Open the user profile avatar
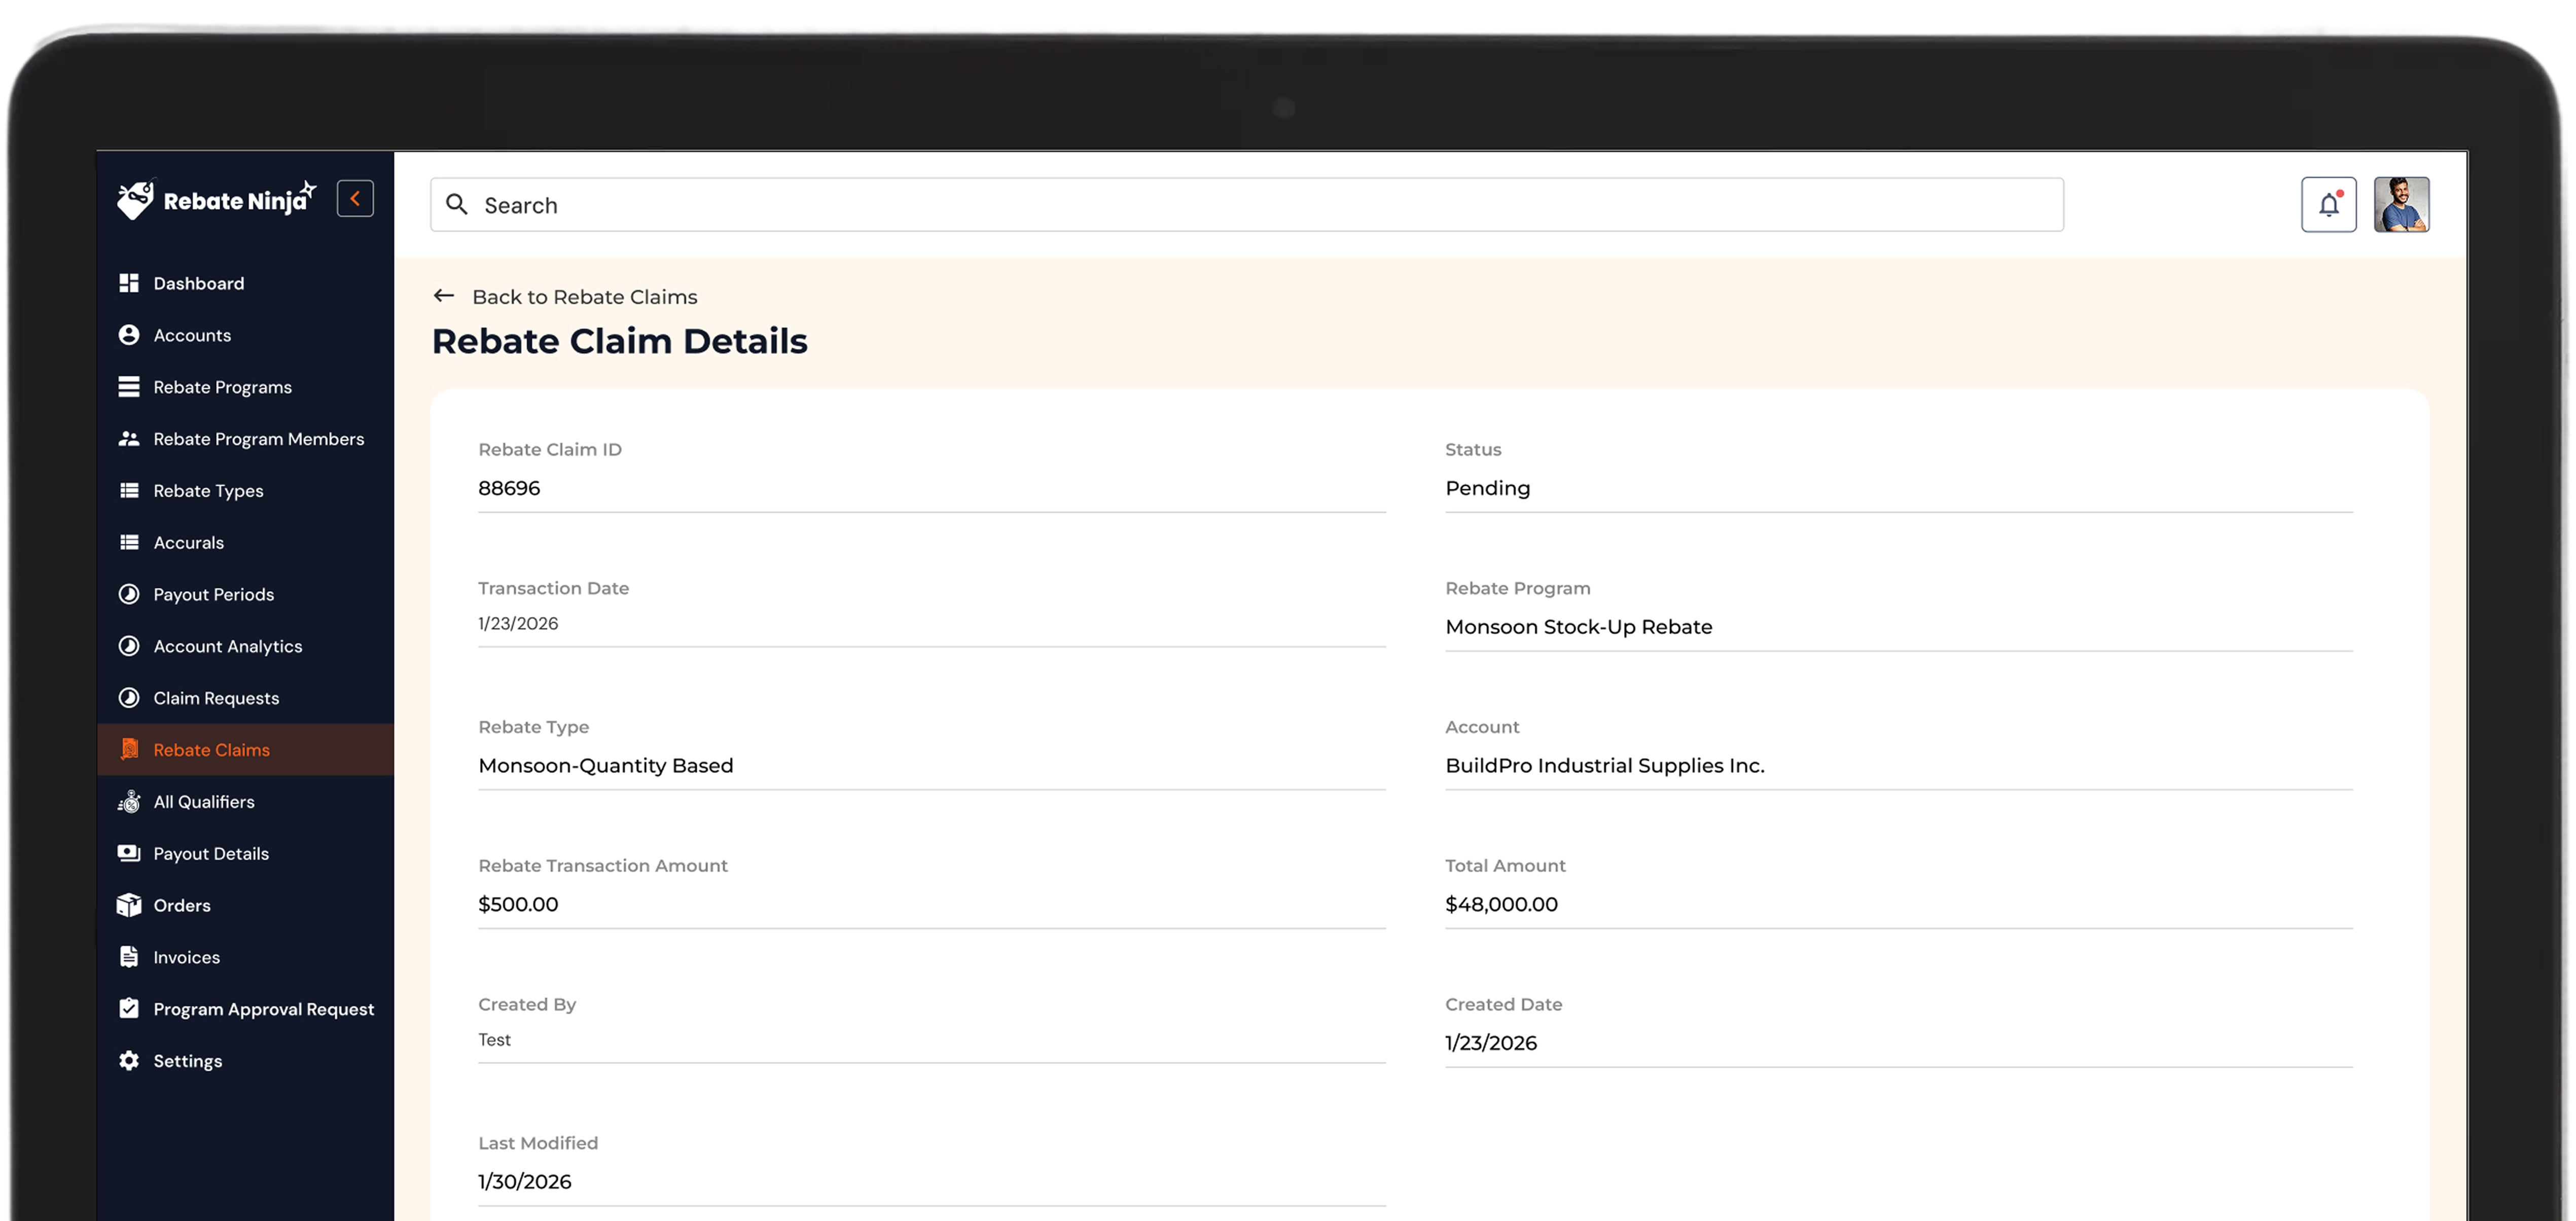This screenshot has height=1221, width=2576. click(x=2401, y=205)
